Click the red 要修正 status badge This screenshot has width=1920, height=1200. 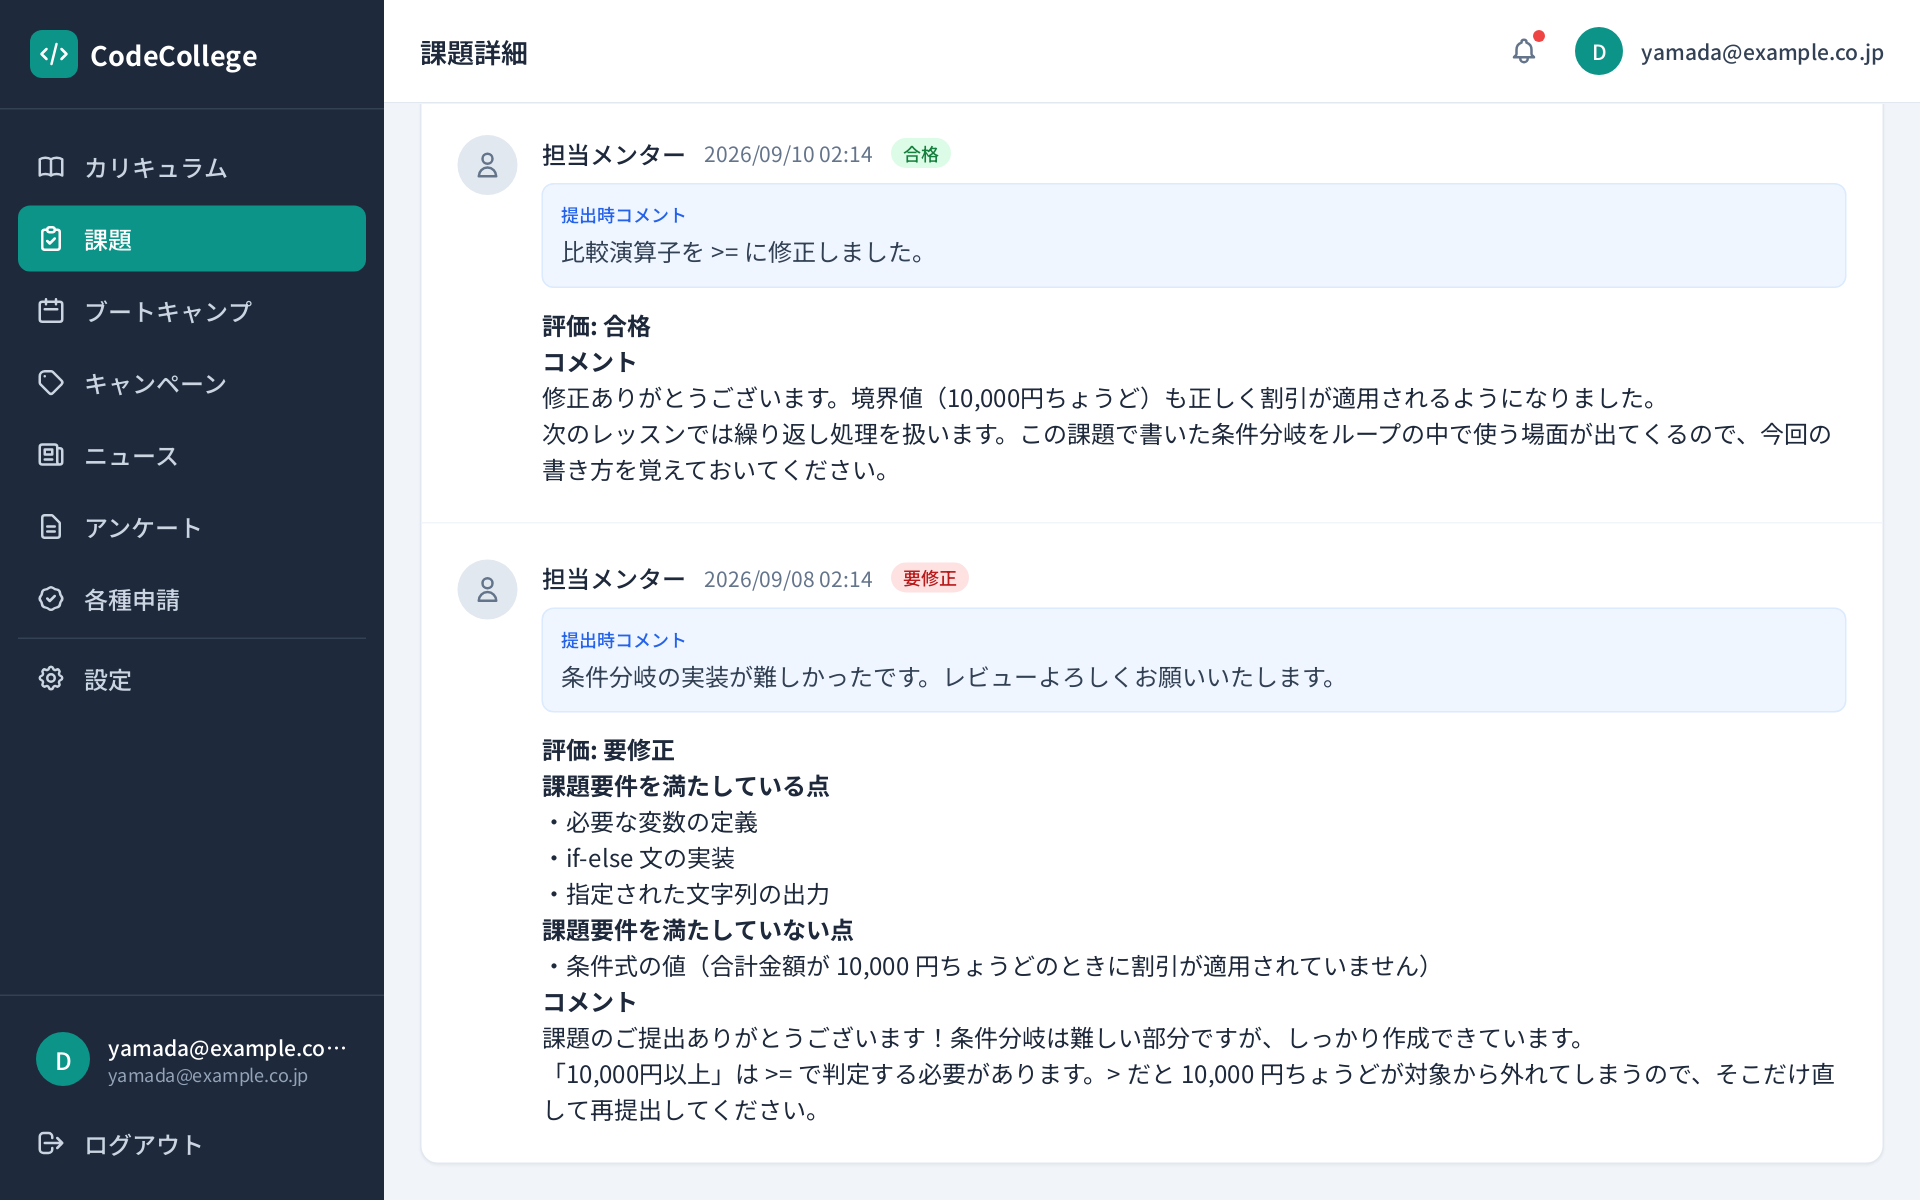coord(930,578)
